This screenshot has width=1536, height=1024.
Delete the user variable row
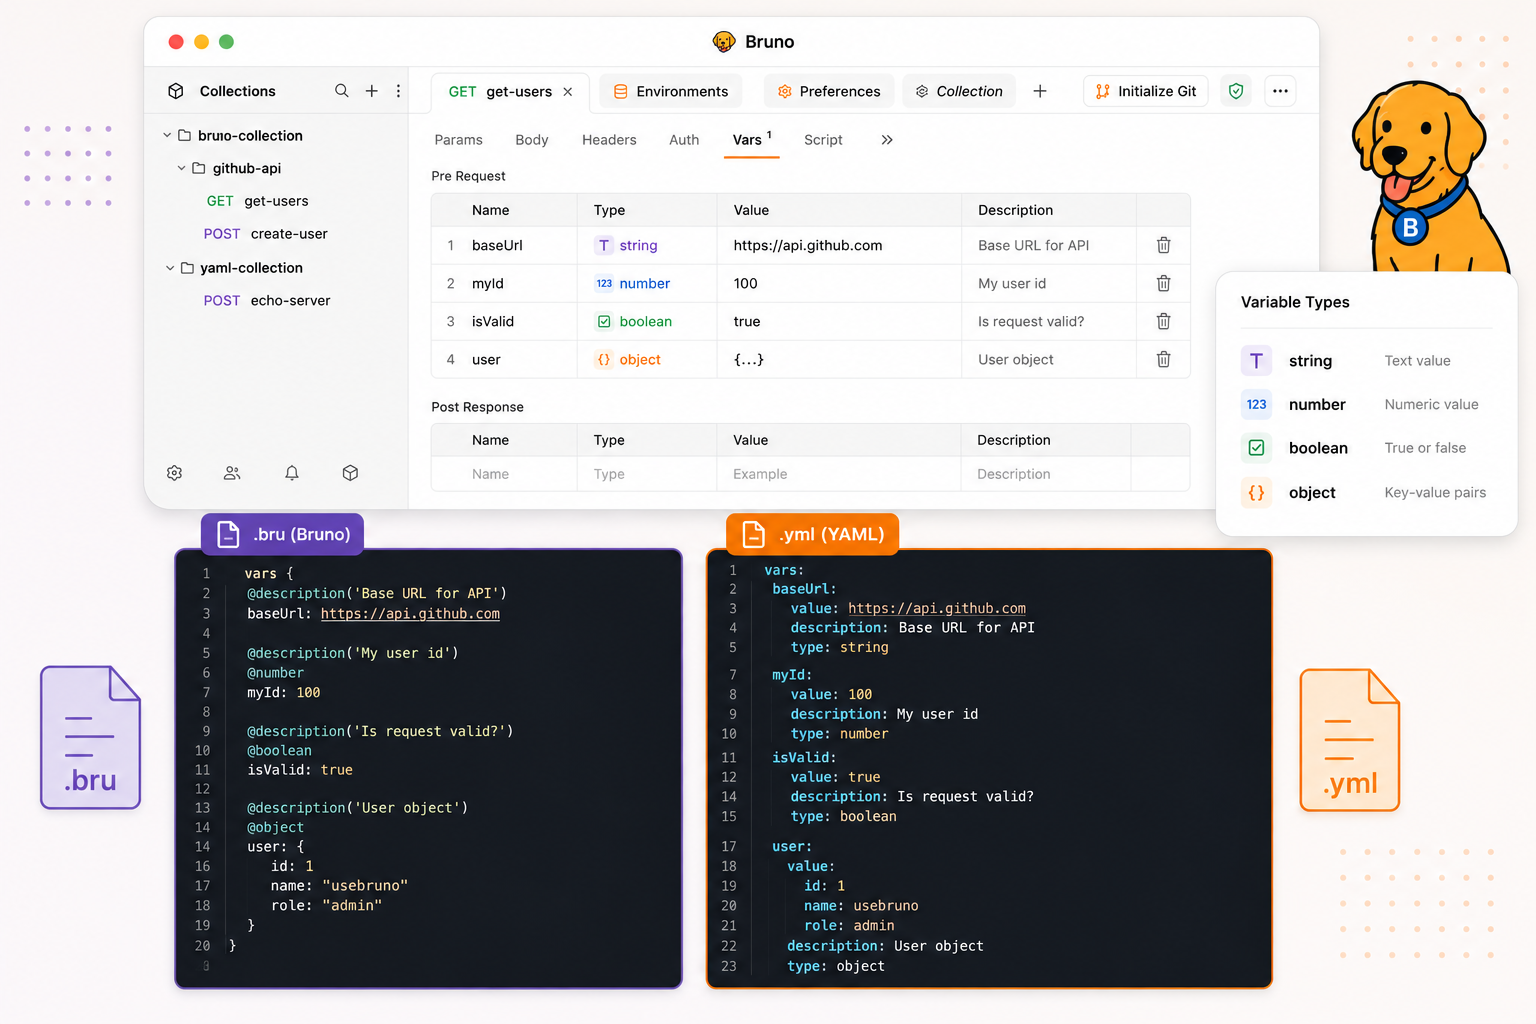1164,359
